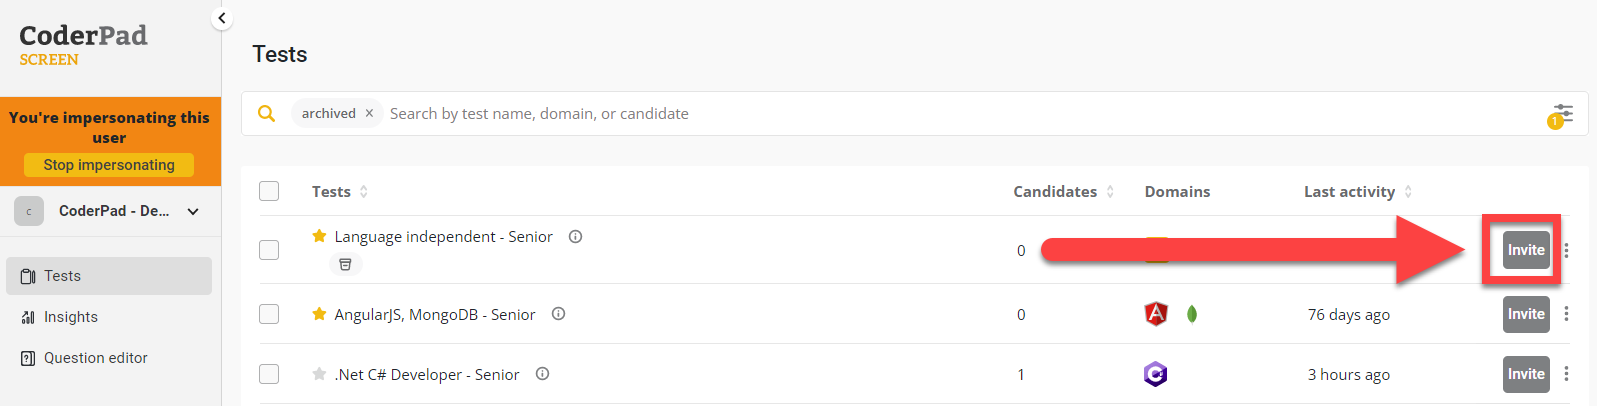
Task: Click the search magnifier icon
Action: (266, 114)
